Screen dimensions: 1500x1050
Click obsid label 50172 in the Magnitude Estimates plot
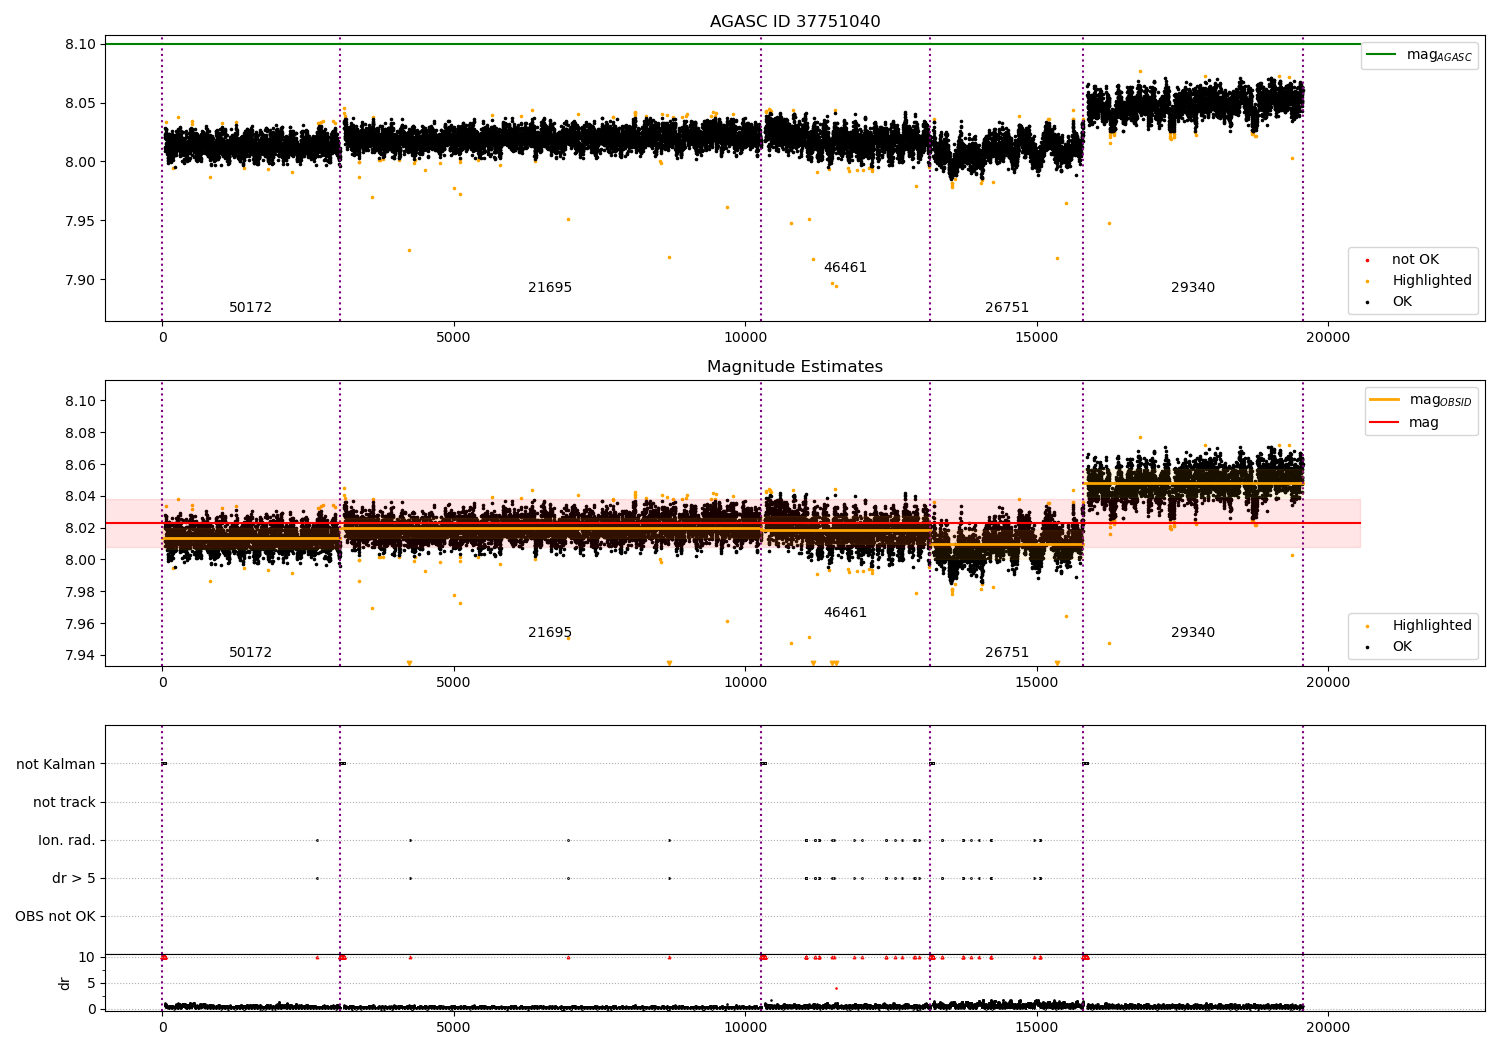[250, 653]
